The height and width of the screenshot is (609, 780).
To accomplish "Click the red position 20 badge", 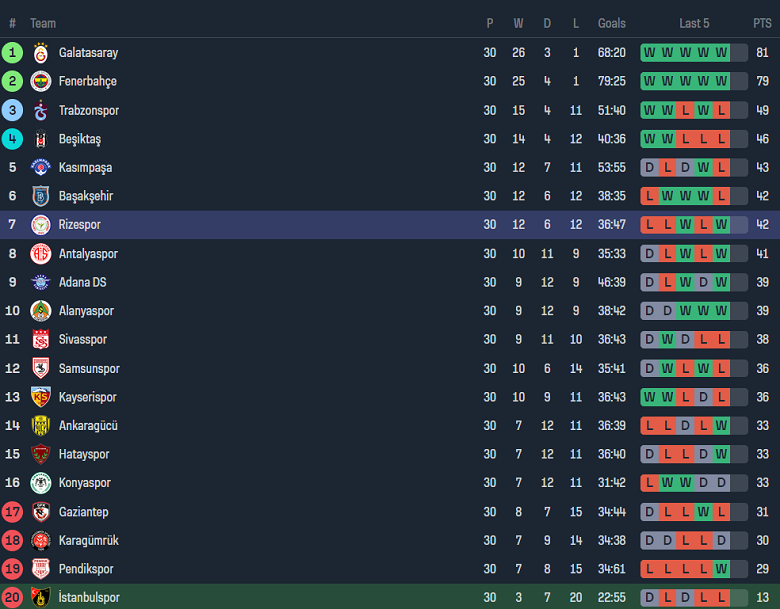I will [13, 598].
